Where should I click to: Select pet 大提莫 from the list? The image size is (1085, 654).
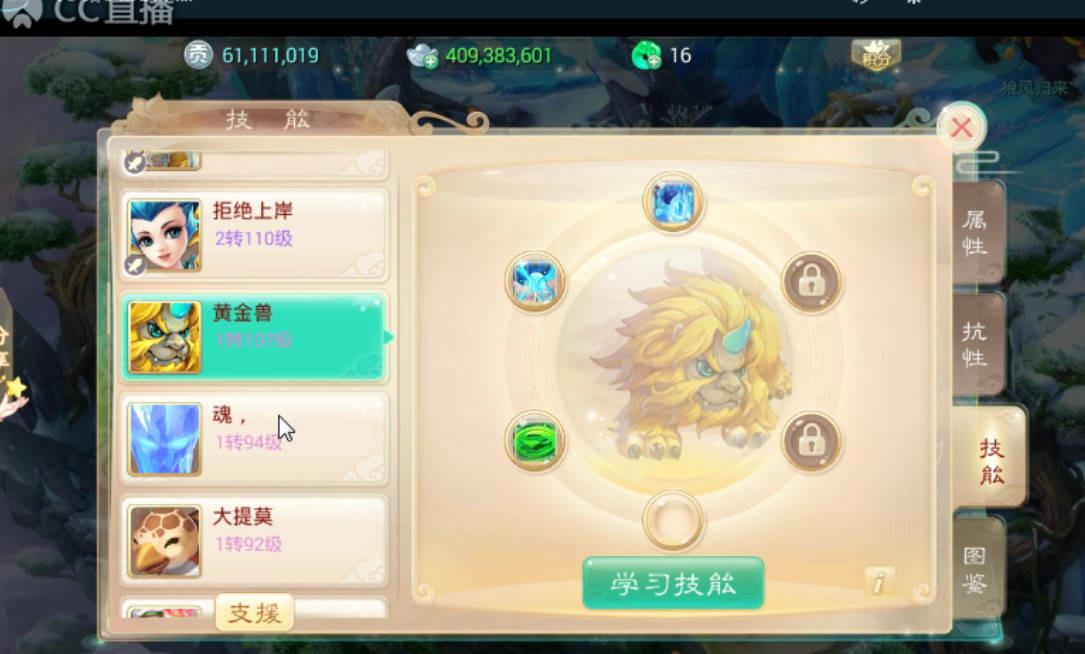(255, 541)
